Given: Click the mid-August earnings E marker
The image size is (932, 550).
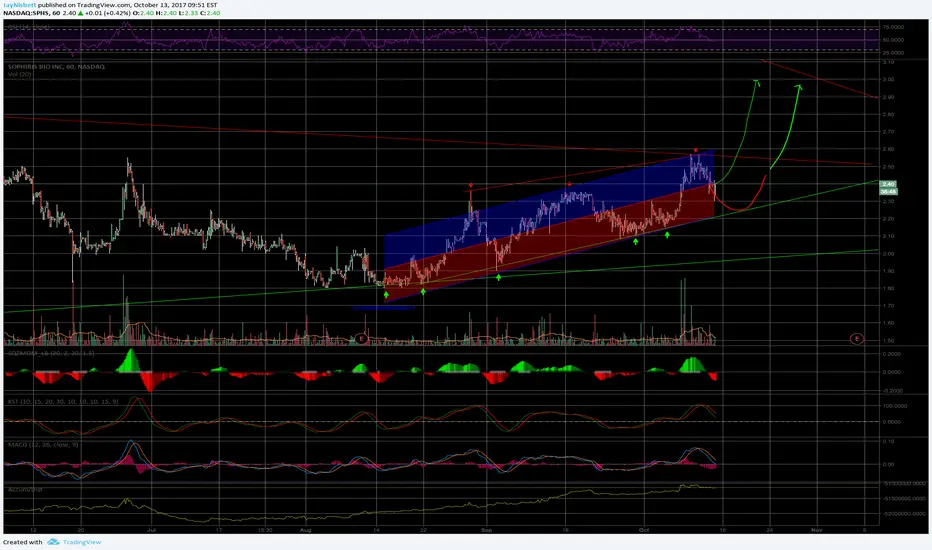Looking at the screenshot, I should pos(361,338).
